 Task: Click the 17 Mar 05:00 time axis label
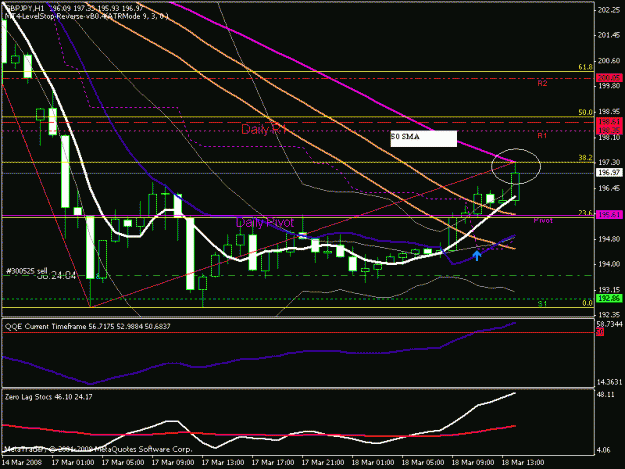[x=123, y=463]
